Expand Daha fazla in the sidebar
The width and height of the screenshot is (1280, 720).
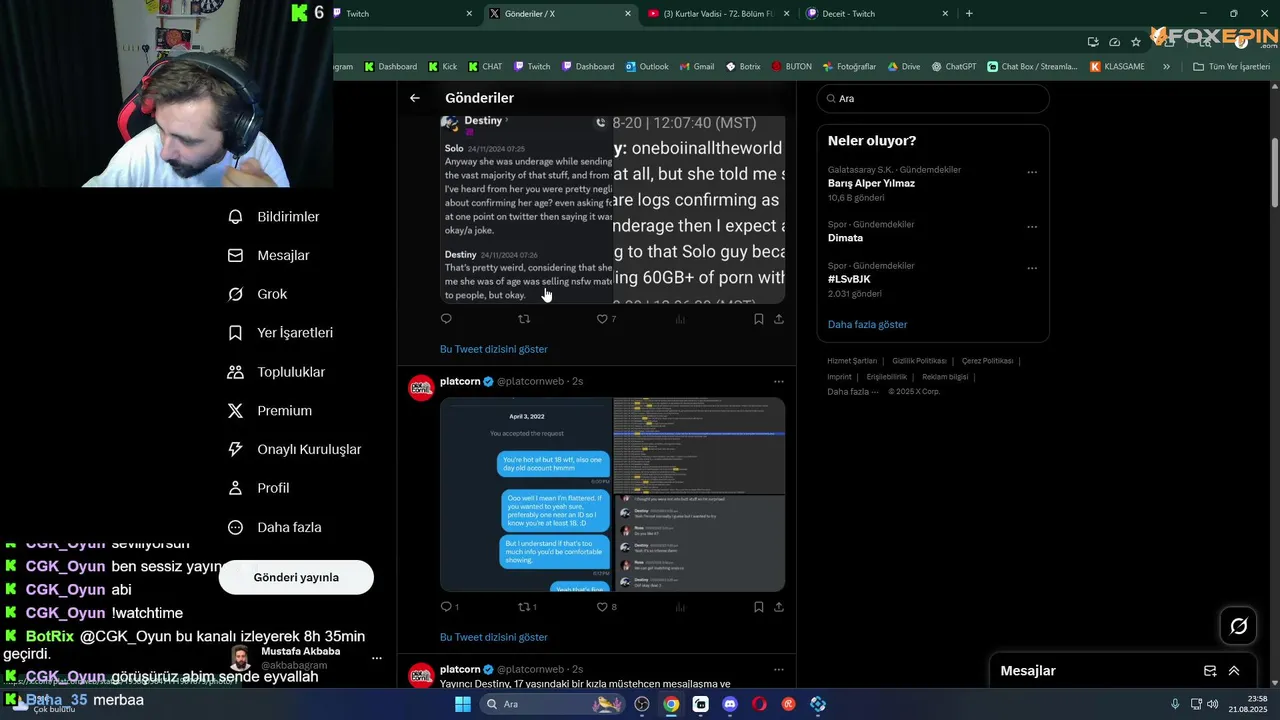click(x=274, y=527)
